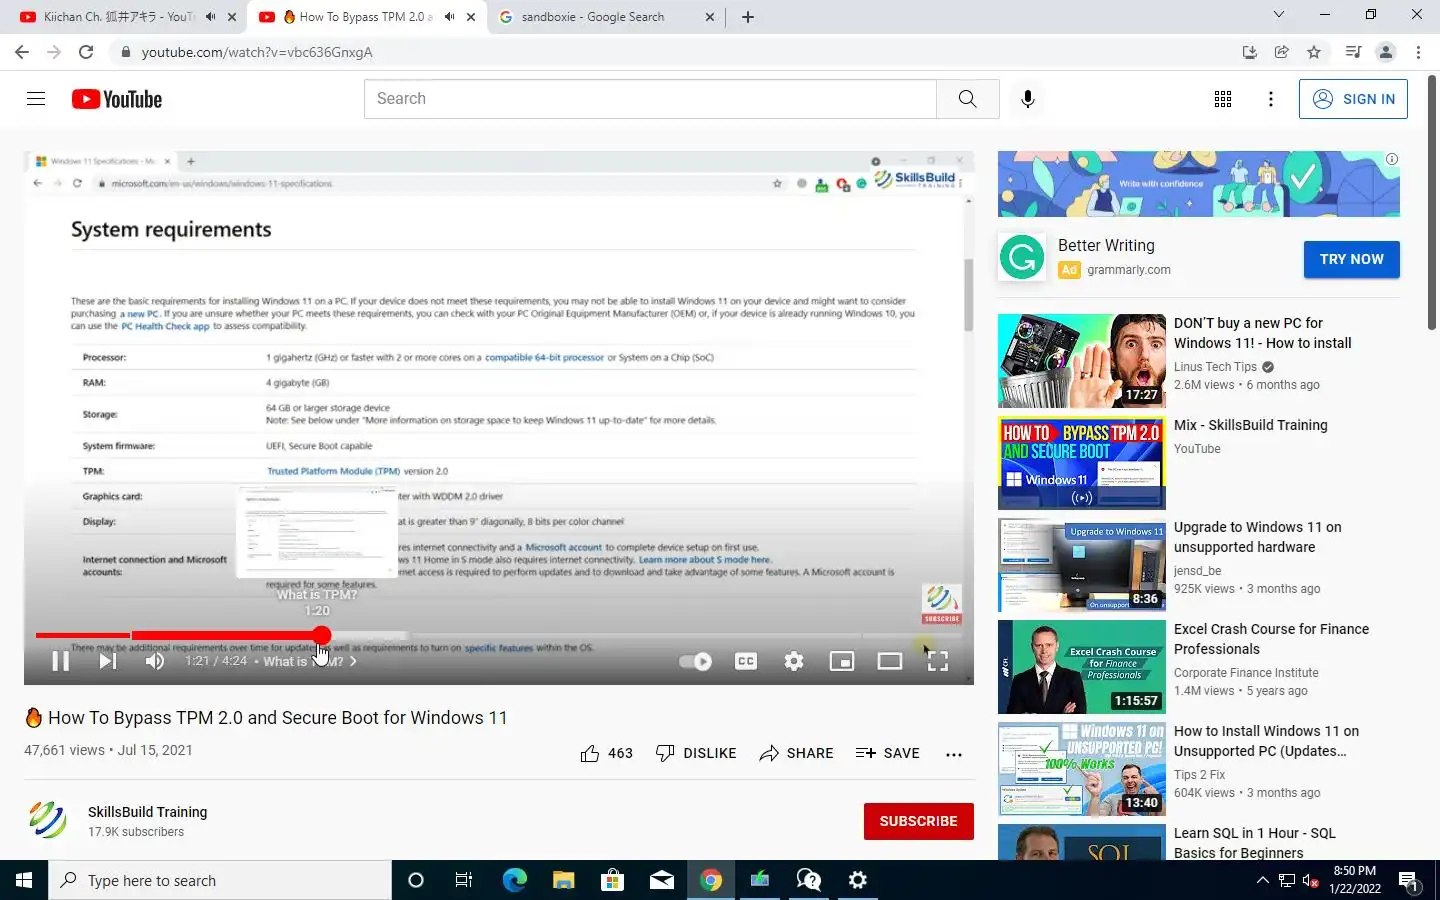Show hidden system tray icons chevron
The image size is (1440, 900).
point(1262,880)
